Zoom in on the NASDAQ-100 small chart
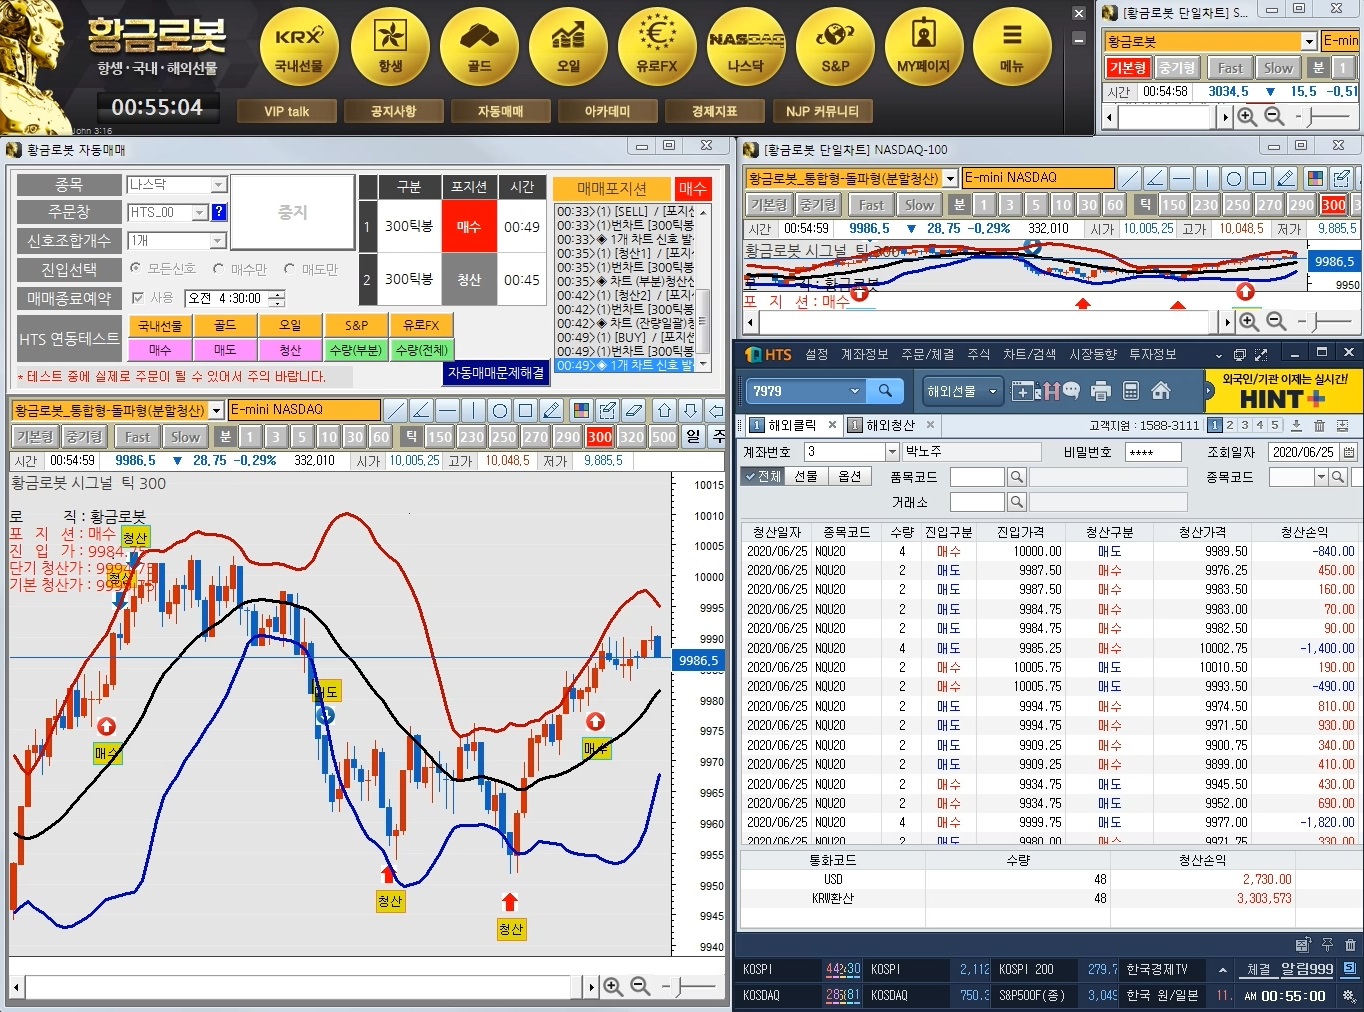The width and height of the screenshot is (1364, 1012). [x=1248, y=321]
